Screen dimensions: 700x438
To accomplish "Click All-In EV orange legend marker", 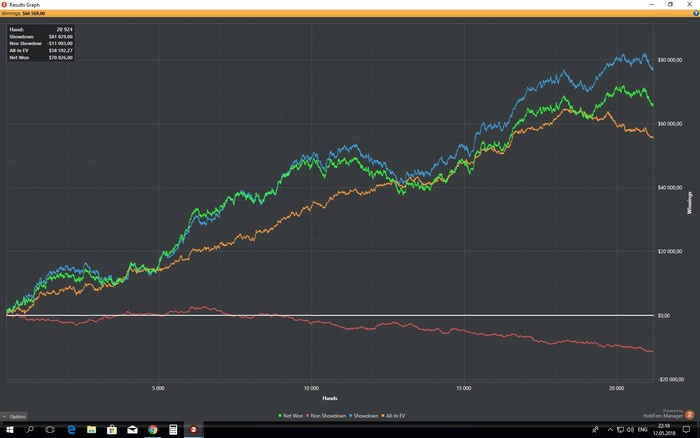I will pos(383,416).
